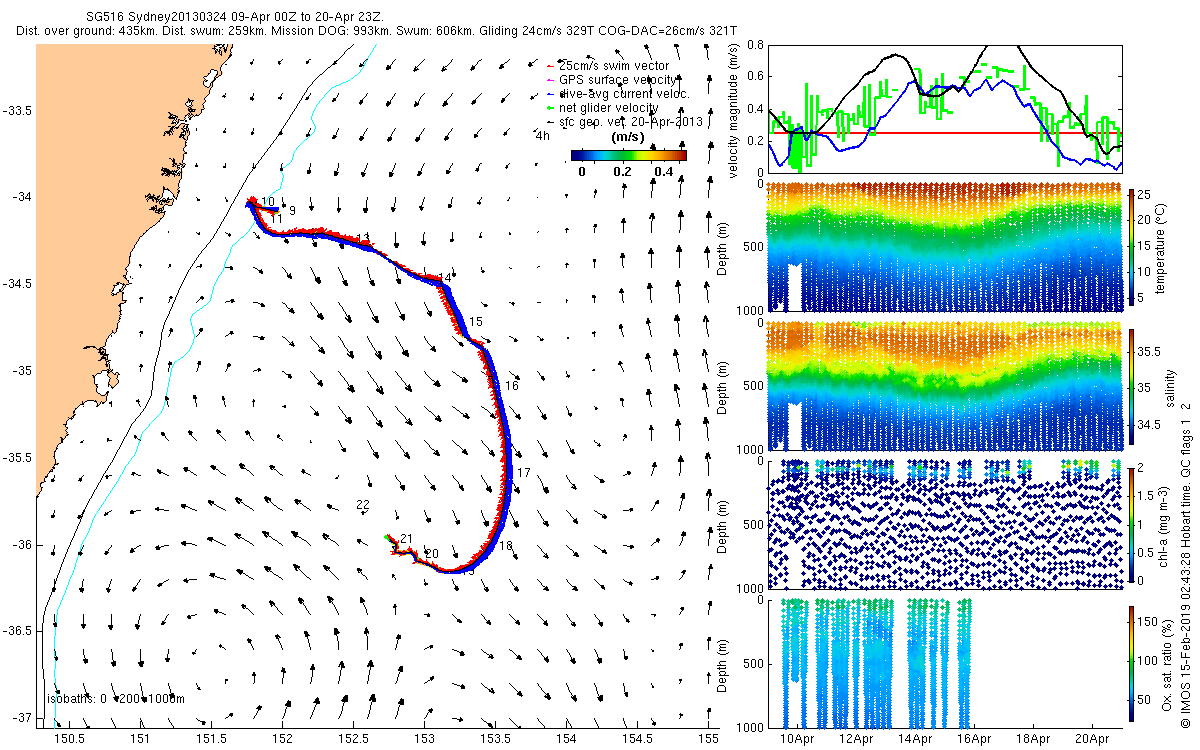The image size is (1200, 750).
Task: Click day label '14' on the glider track
Action: [445, 277]
